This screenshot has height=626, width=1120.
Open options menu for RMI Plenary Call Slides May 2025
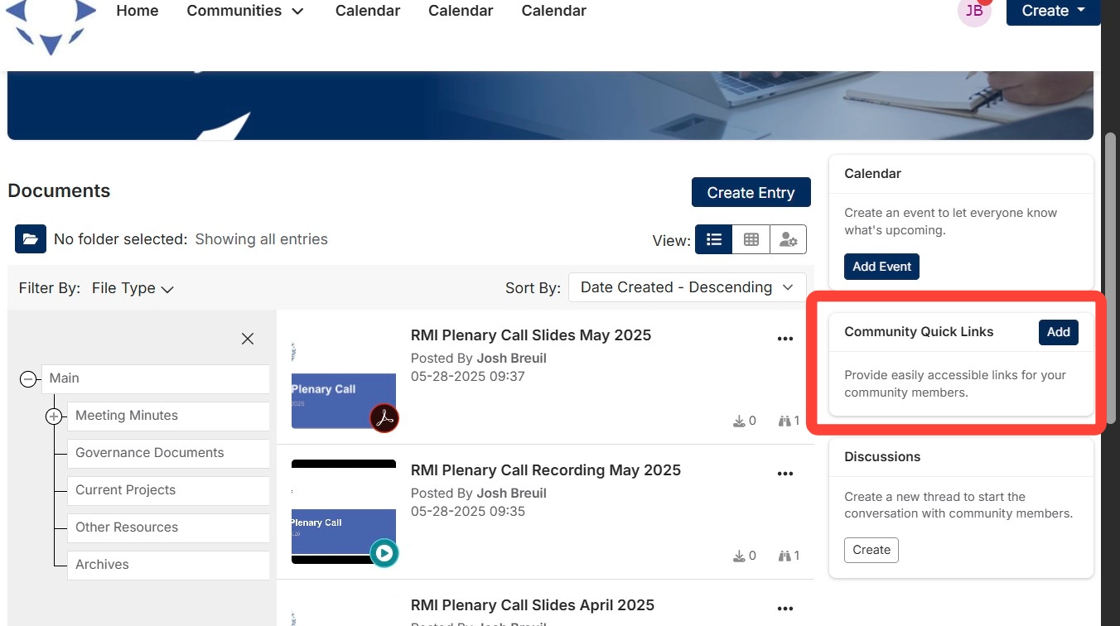click(785, 339)
